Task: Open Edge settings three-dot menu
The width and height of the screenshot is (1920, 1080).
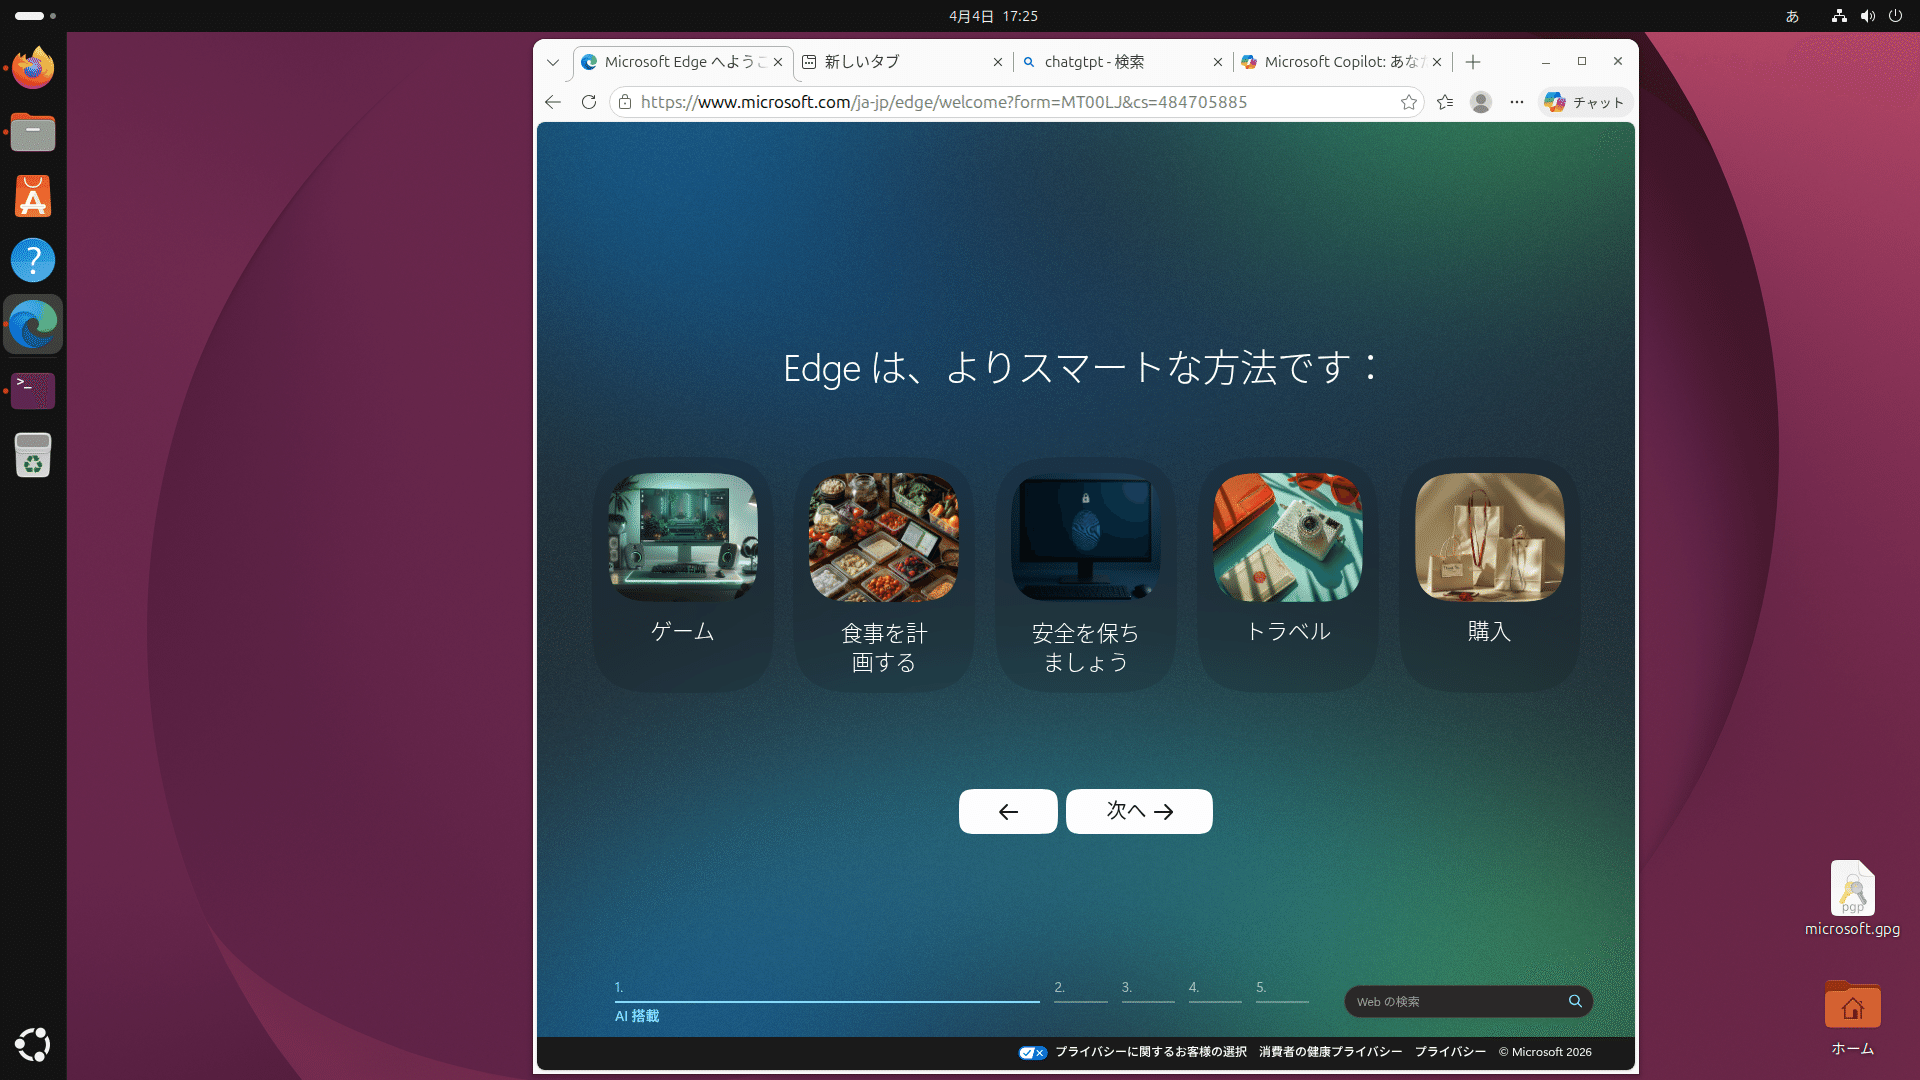Action: coord(1517,102)
